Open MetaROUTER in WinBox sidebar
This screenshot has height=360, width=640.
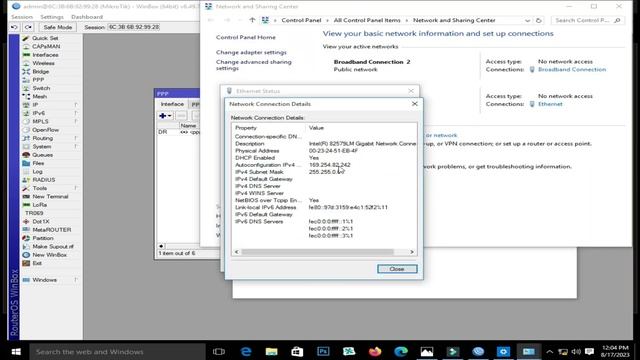(x=51, y=230)
